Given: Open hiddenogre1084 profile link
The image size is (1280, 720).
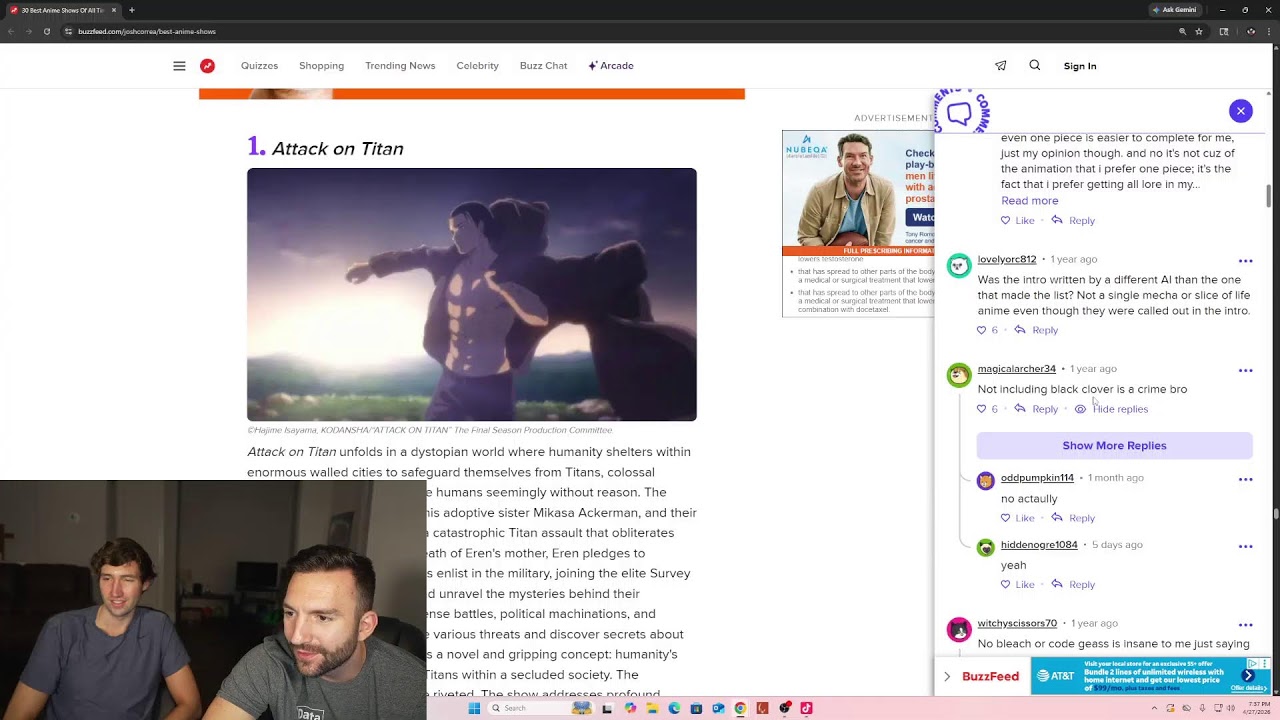Looking at the screenshot, I should (x=1039, y=545).
